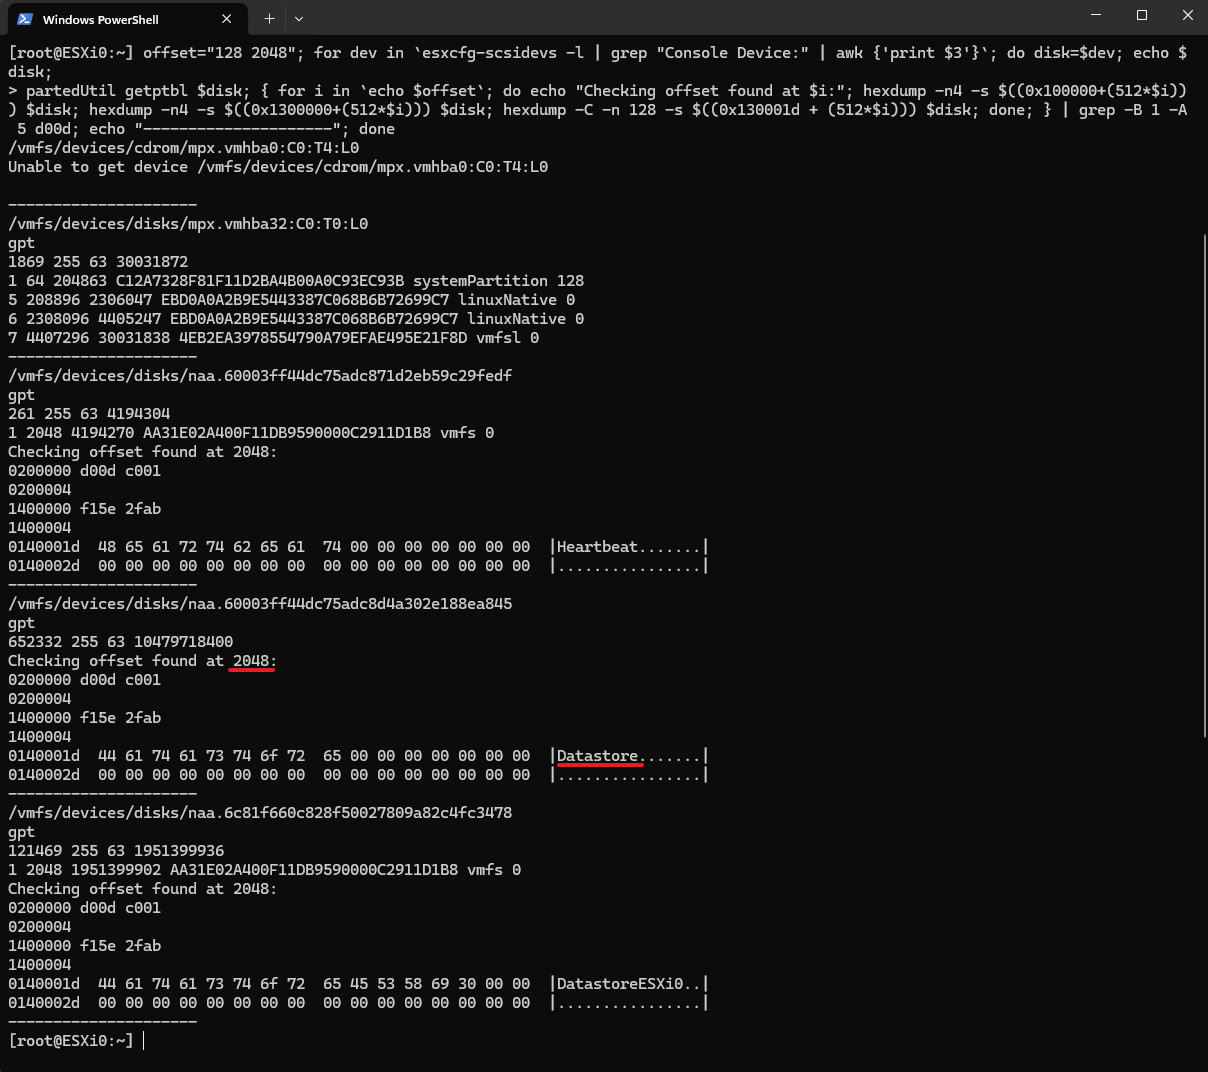Click the PowerShell icon on the terminal tab
The image size is (1208, 1072).
25,18
